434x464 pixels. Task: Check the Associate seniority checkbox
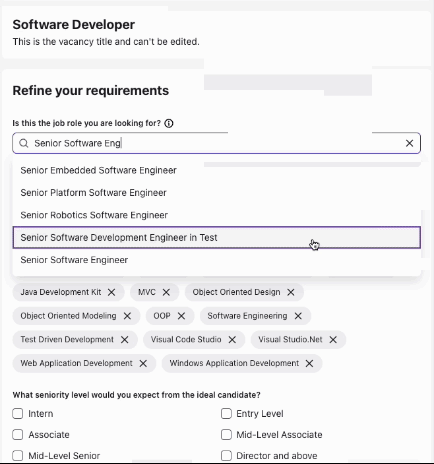[18, 435]
